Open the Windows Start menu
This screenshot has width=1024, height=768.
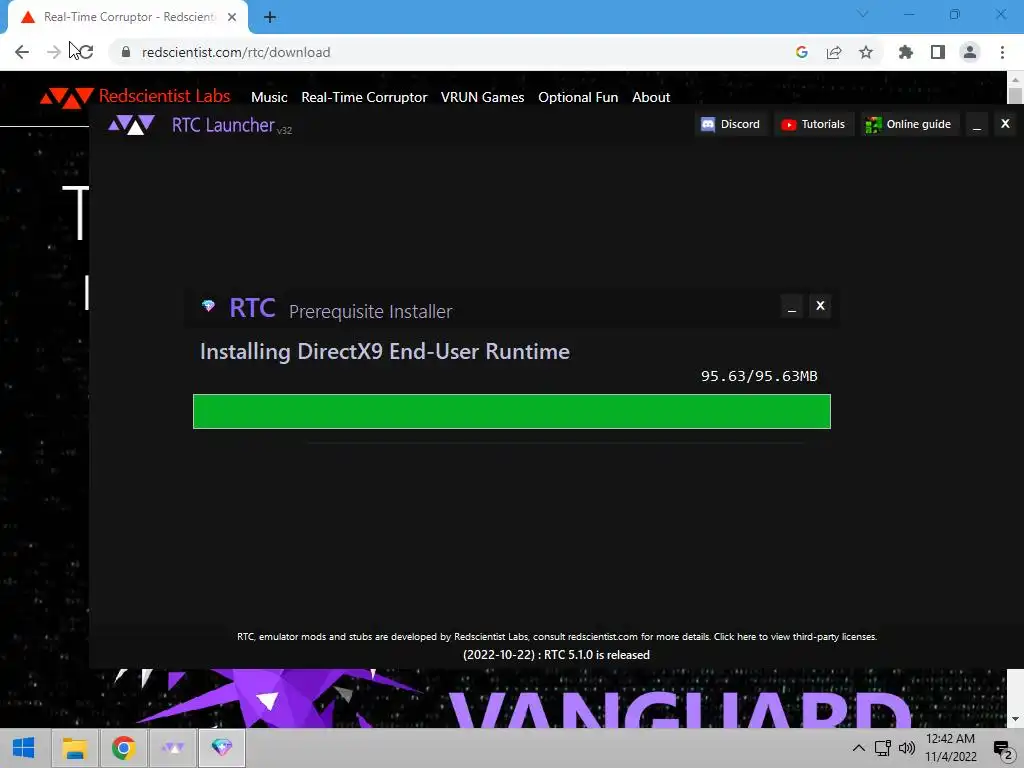click(24, 748)
